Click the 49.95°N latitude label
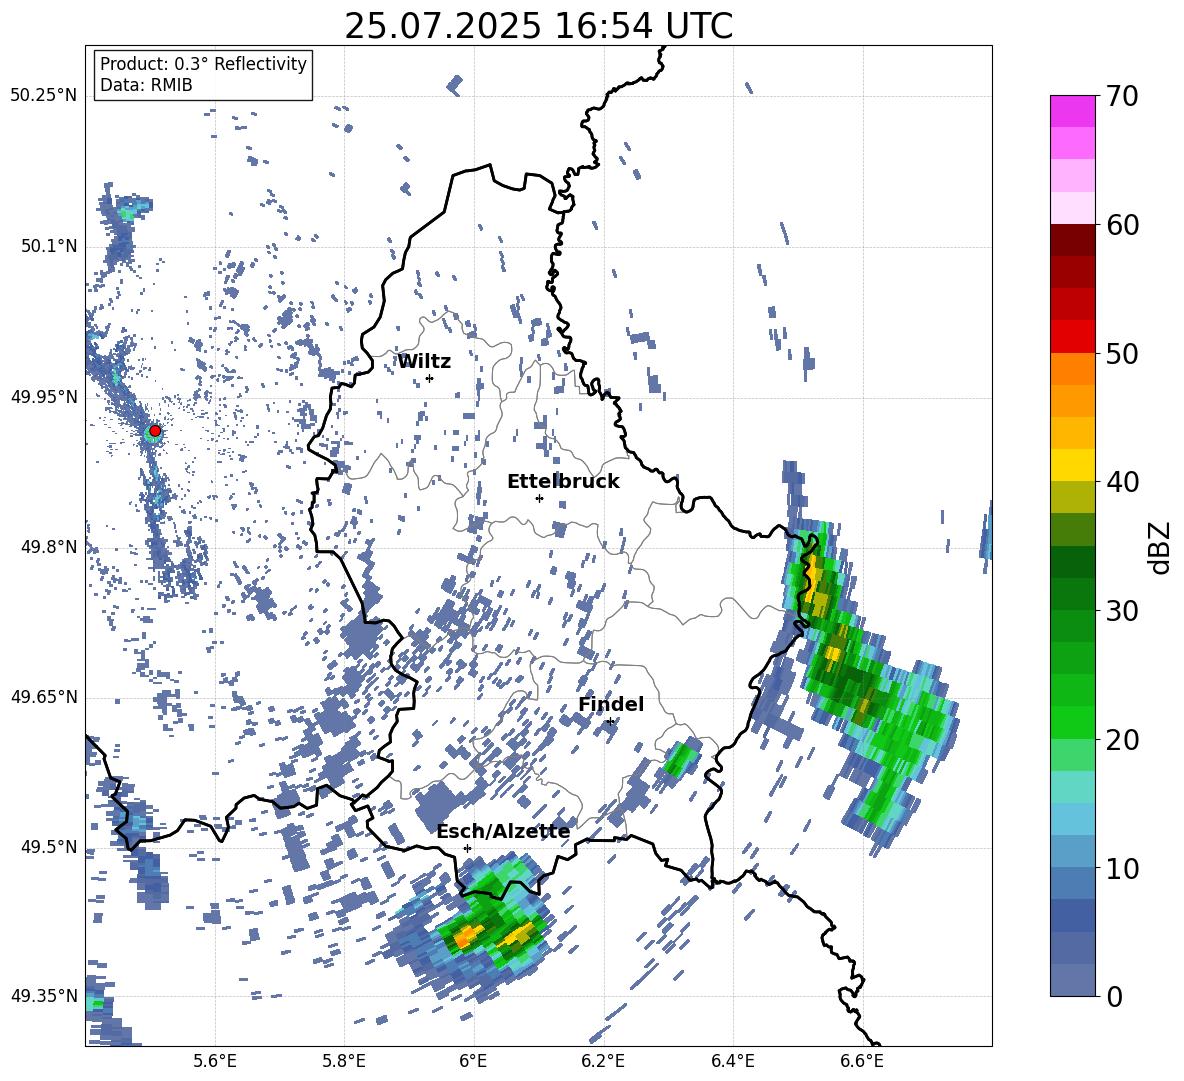1184x1081 pixels. click(x=44, y=398)
